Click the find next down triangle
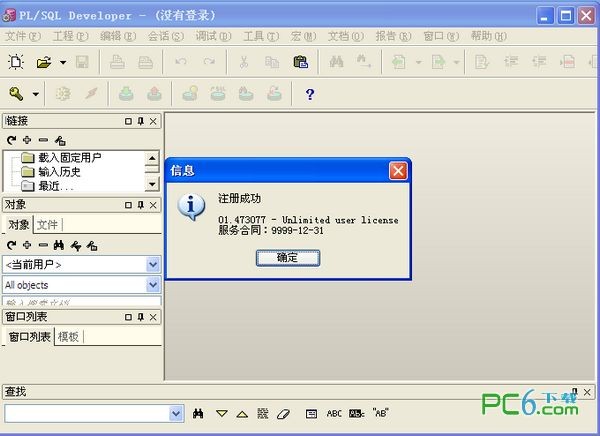The width and height of the screenshot is (600, 436). coord(222,414)
